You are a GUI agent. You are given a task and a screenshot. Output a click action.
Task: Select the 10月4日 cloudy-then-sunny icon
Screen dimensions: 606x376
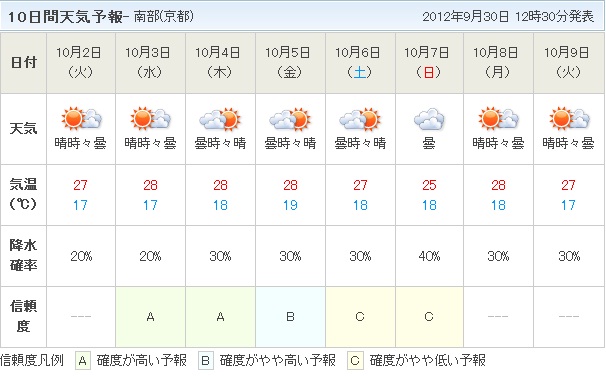point(220,118)
